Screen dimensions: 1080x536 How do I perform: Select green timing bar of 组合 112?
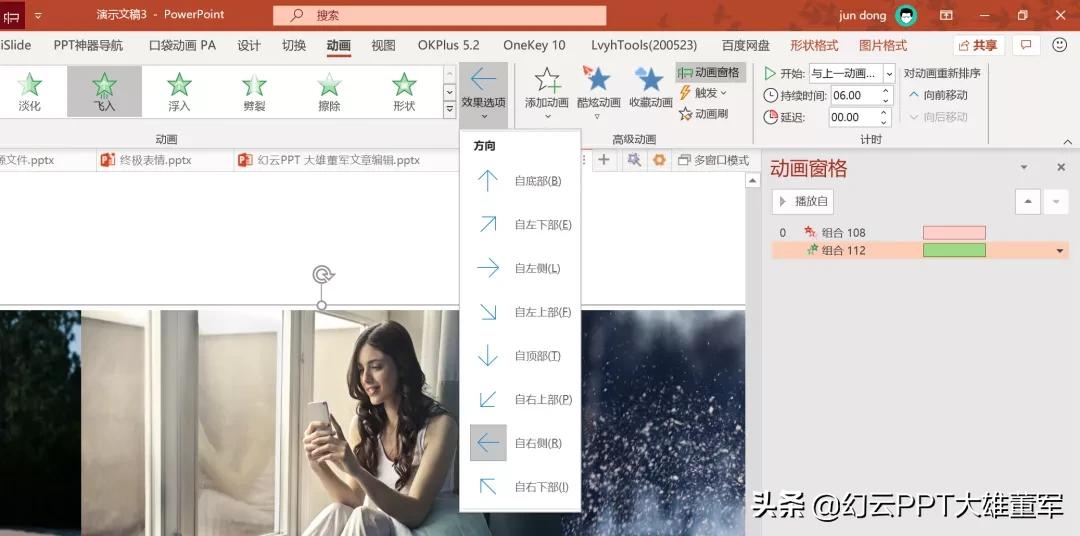click(x=954, y=250)
